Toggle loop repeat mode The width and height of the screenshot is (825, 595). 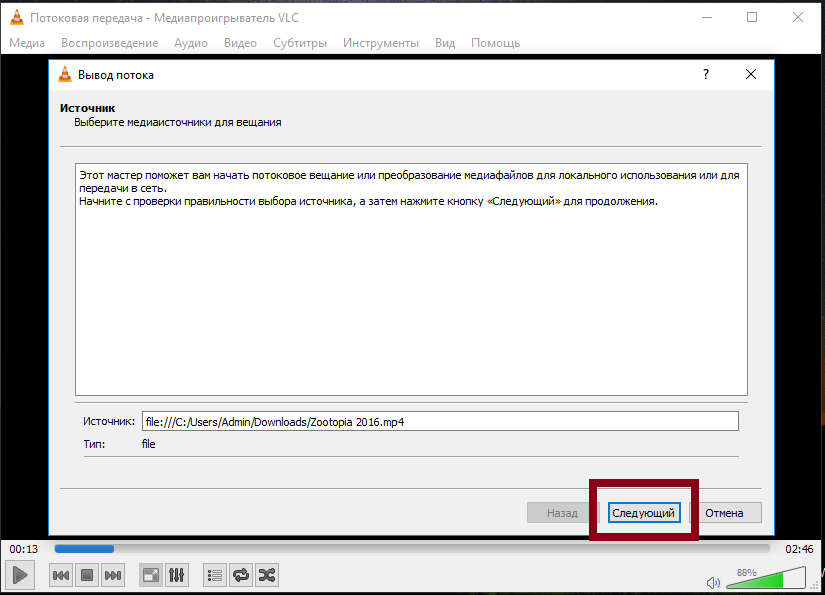coord(241,575)
